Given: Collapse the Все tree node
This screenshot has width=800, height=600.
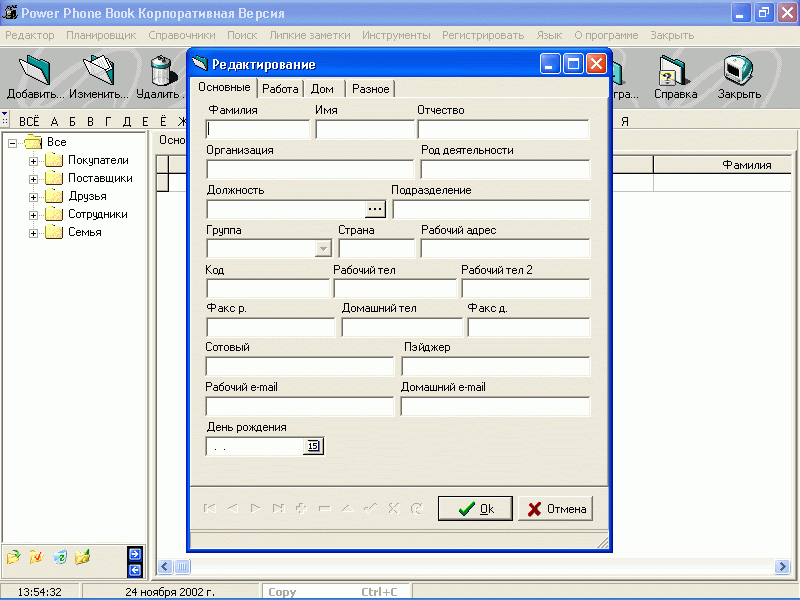Looking at the screenshot, I should point(13,143).
